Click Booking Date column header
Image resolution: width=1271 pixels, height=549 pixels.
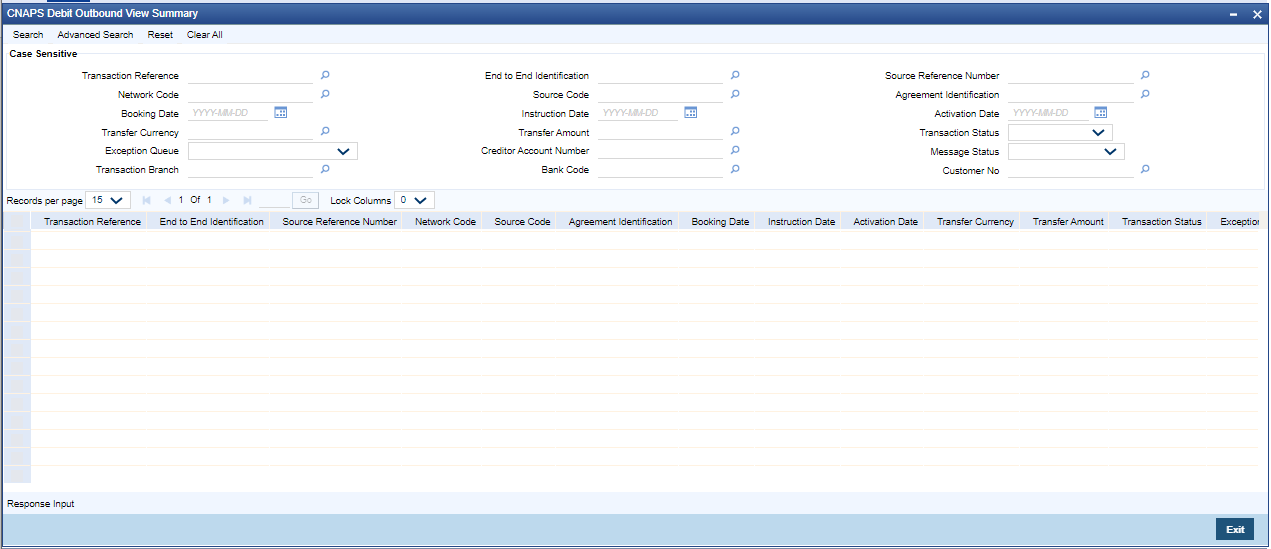pos(720,222)
